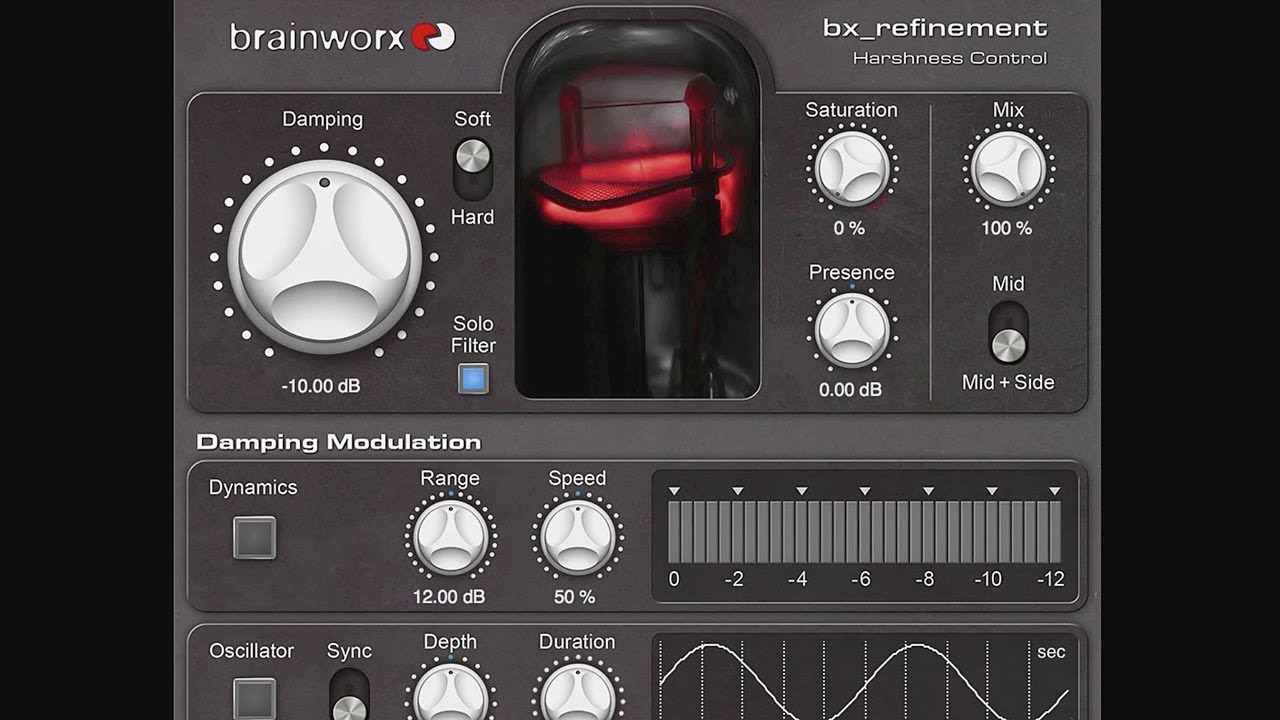Click the brainworx logo
This screenshot has width=1280, height=720.
[343, 37]
